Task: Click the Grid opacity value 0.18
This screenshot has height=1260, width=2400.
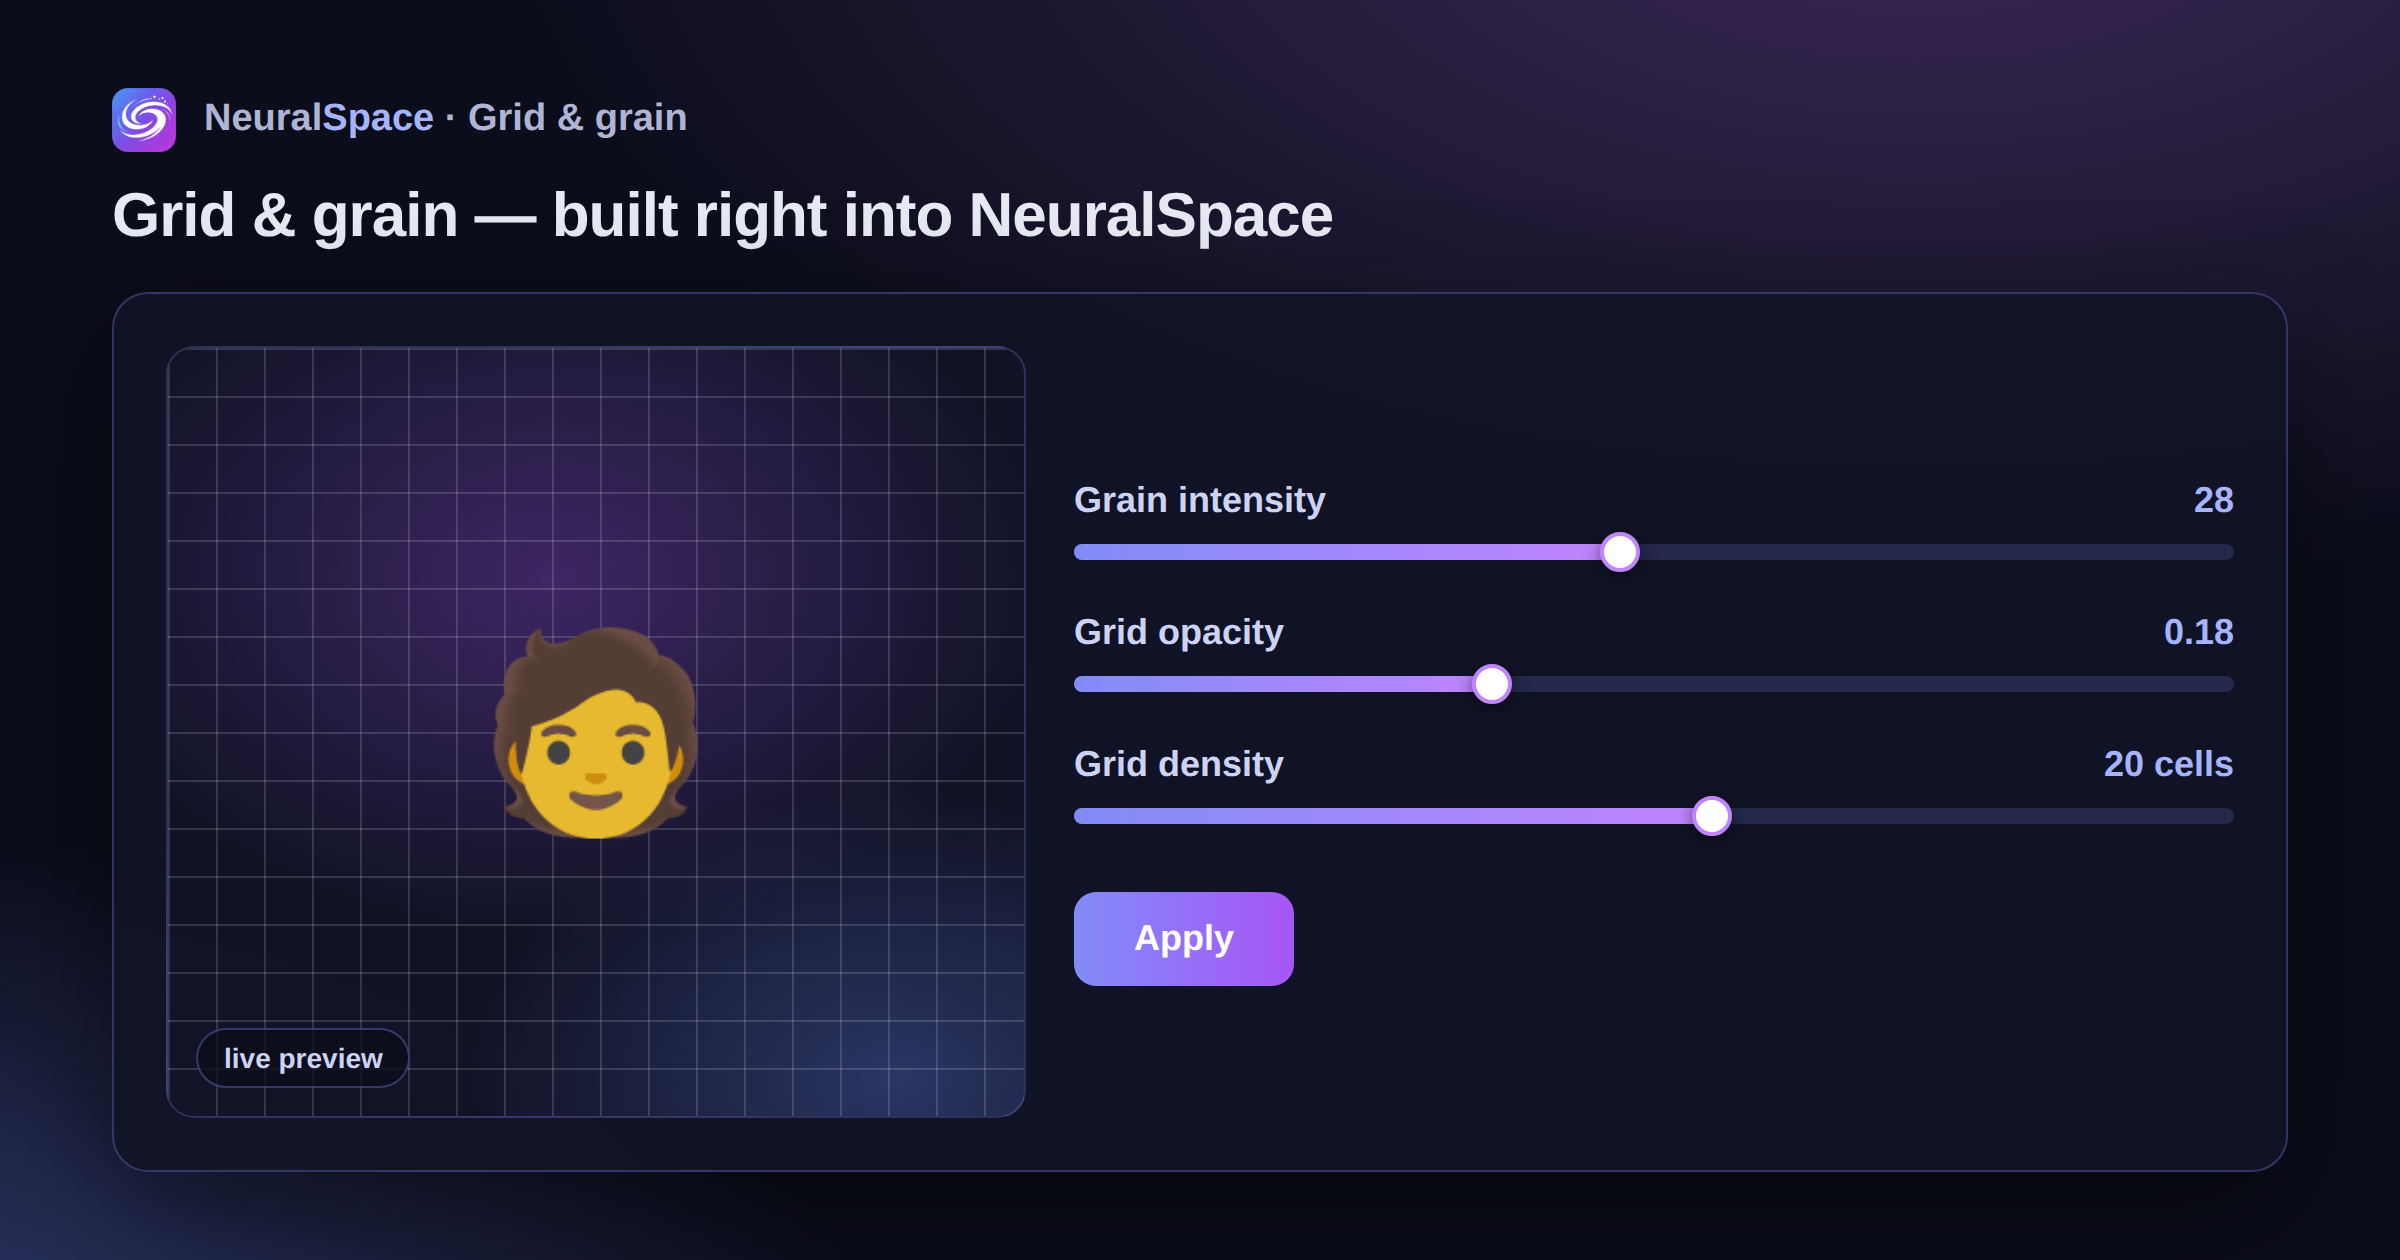Action: pyautogui.click(x=2198, y=632)
